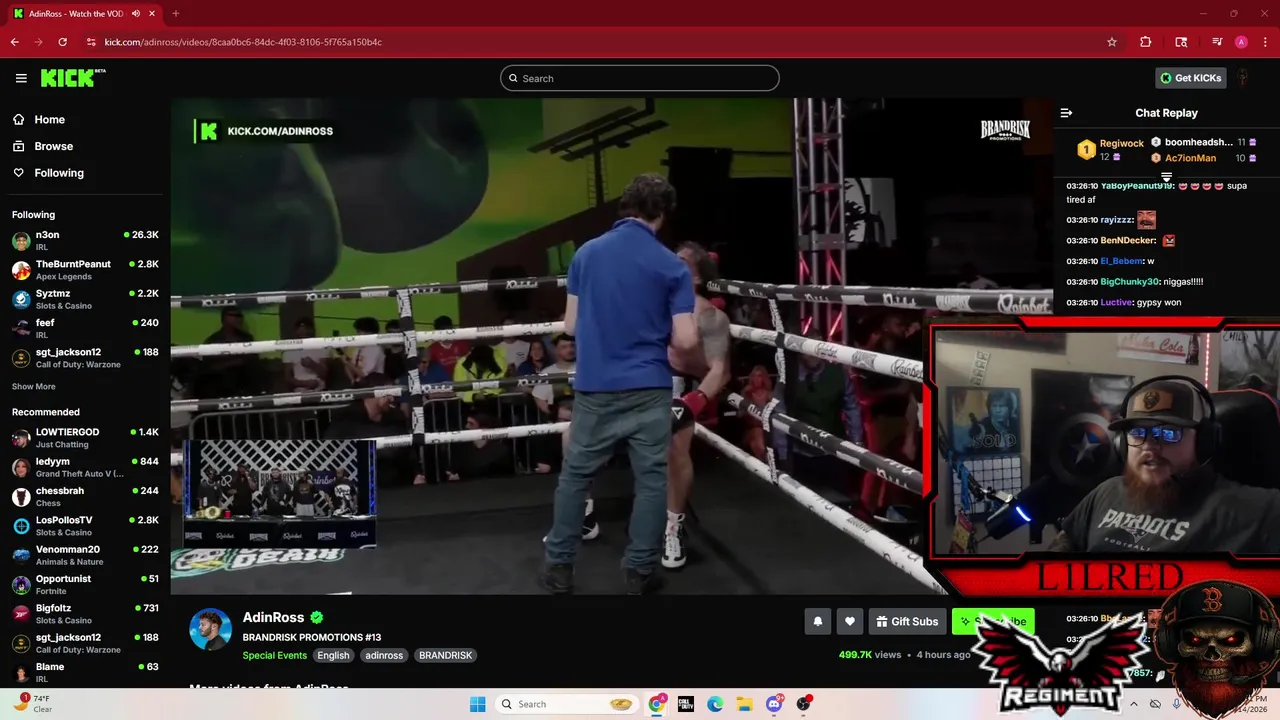Select LosPollosTV in Recommended

coord(85,526)
